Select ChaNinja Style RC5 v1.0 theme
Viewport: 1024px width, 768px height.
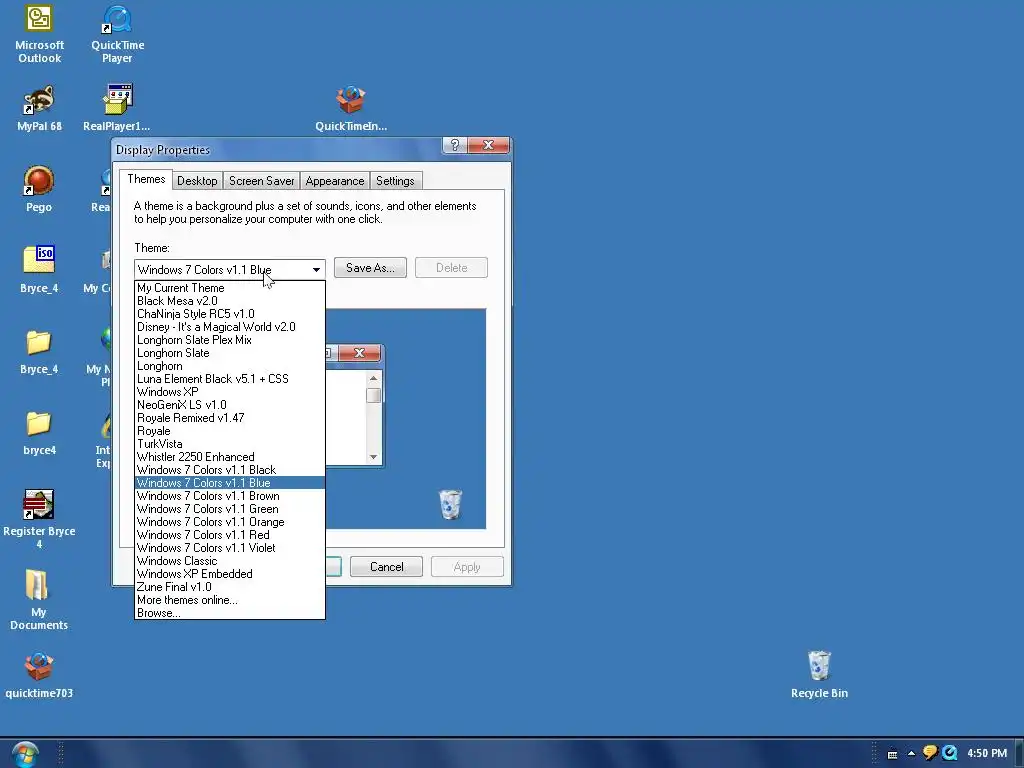[230, 314]
